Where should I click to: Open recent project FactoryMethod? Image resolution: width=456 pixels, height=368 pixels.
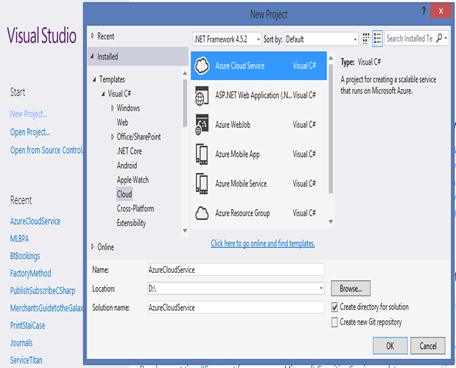31,273
